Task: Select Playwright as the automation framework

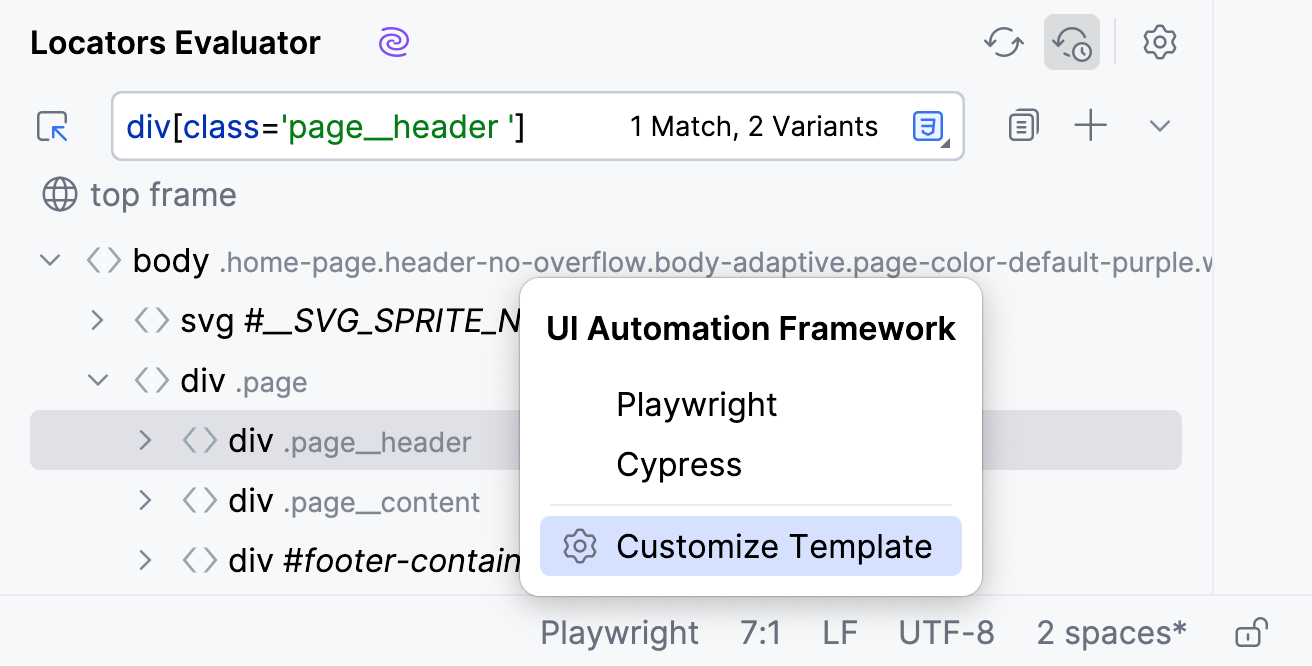Action: [697, 405]
